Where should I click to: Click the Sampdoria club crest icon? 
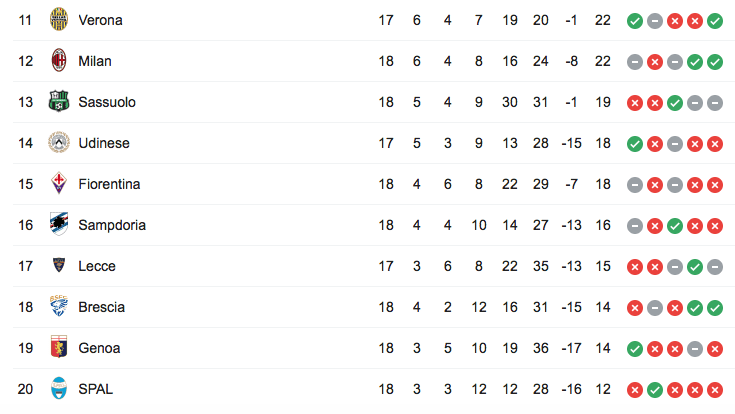point(59,225)
